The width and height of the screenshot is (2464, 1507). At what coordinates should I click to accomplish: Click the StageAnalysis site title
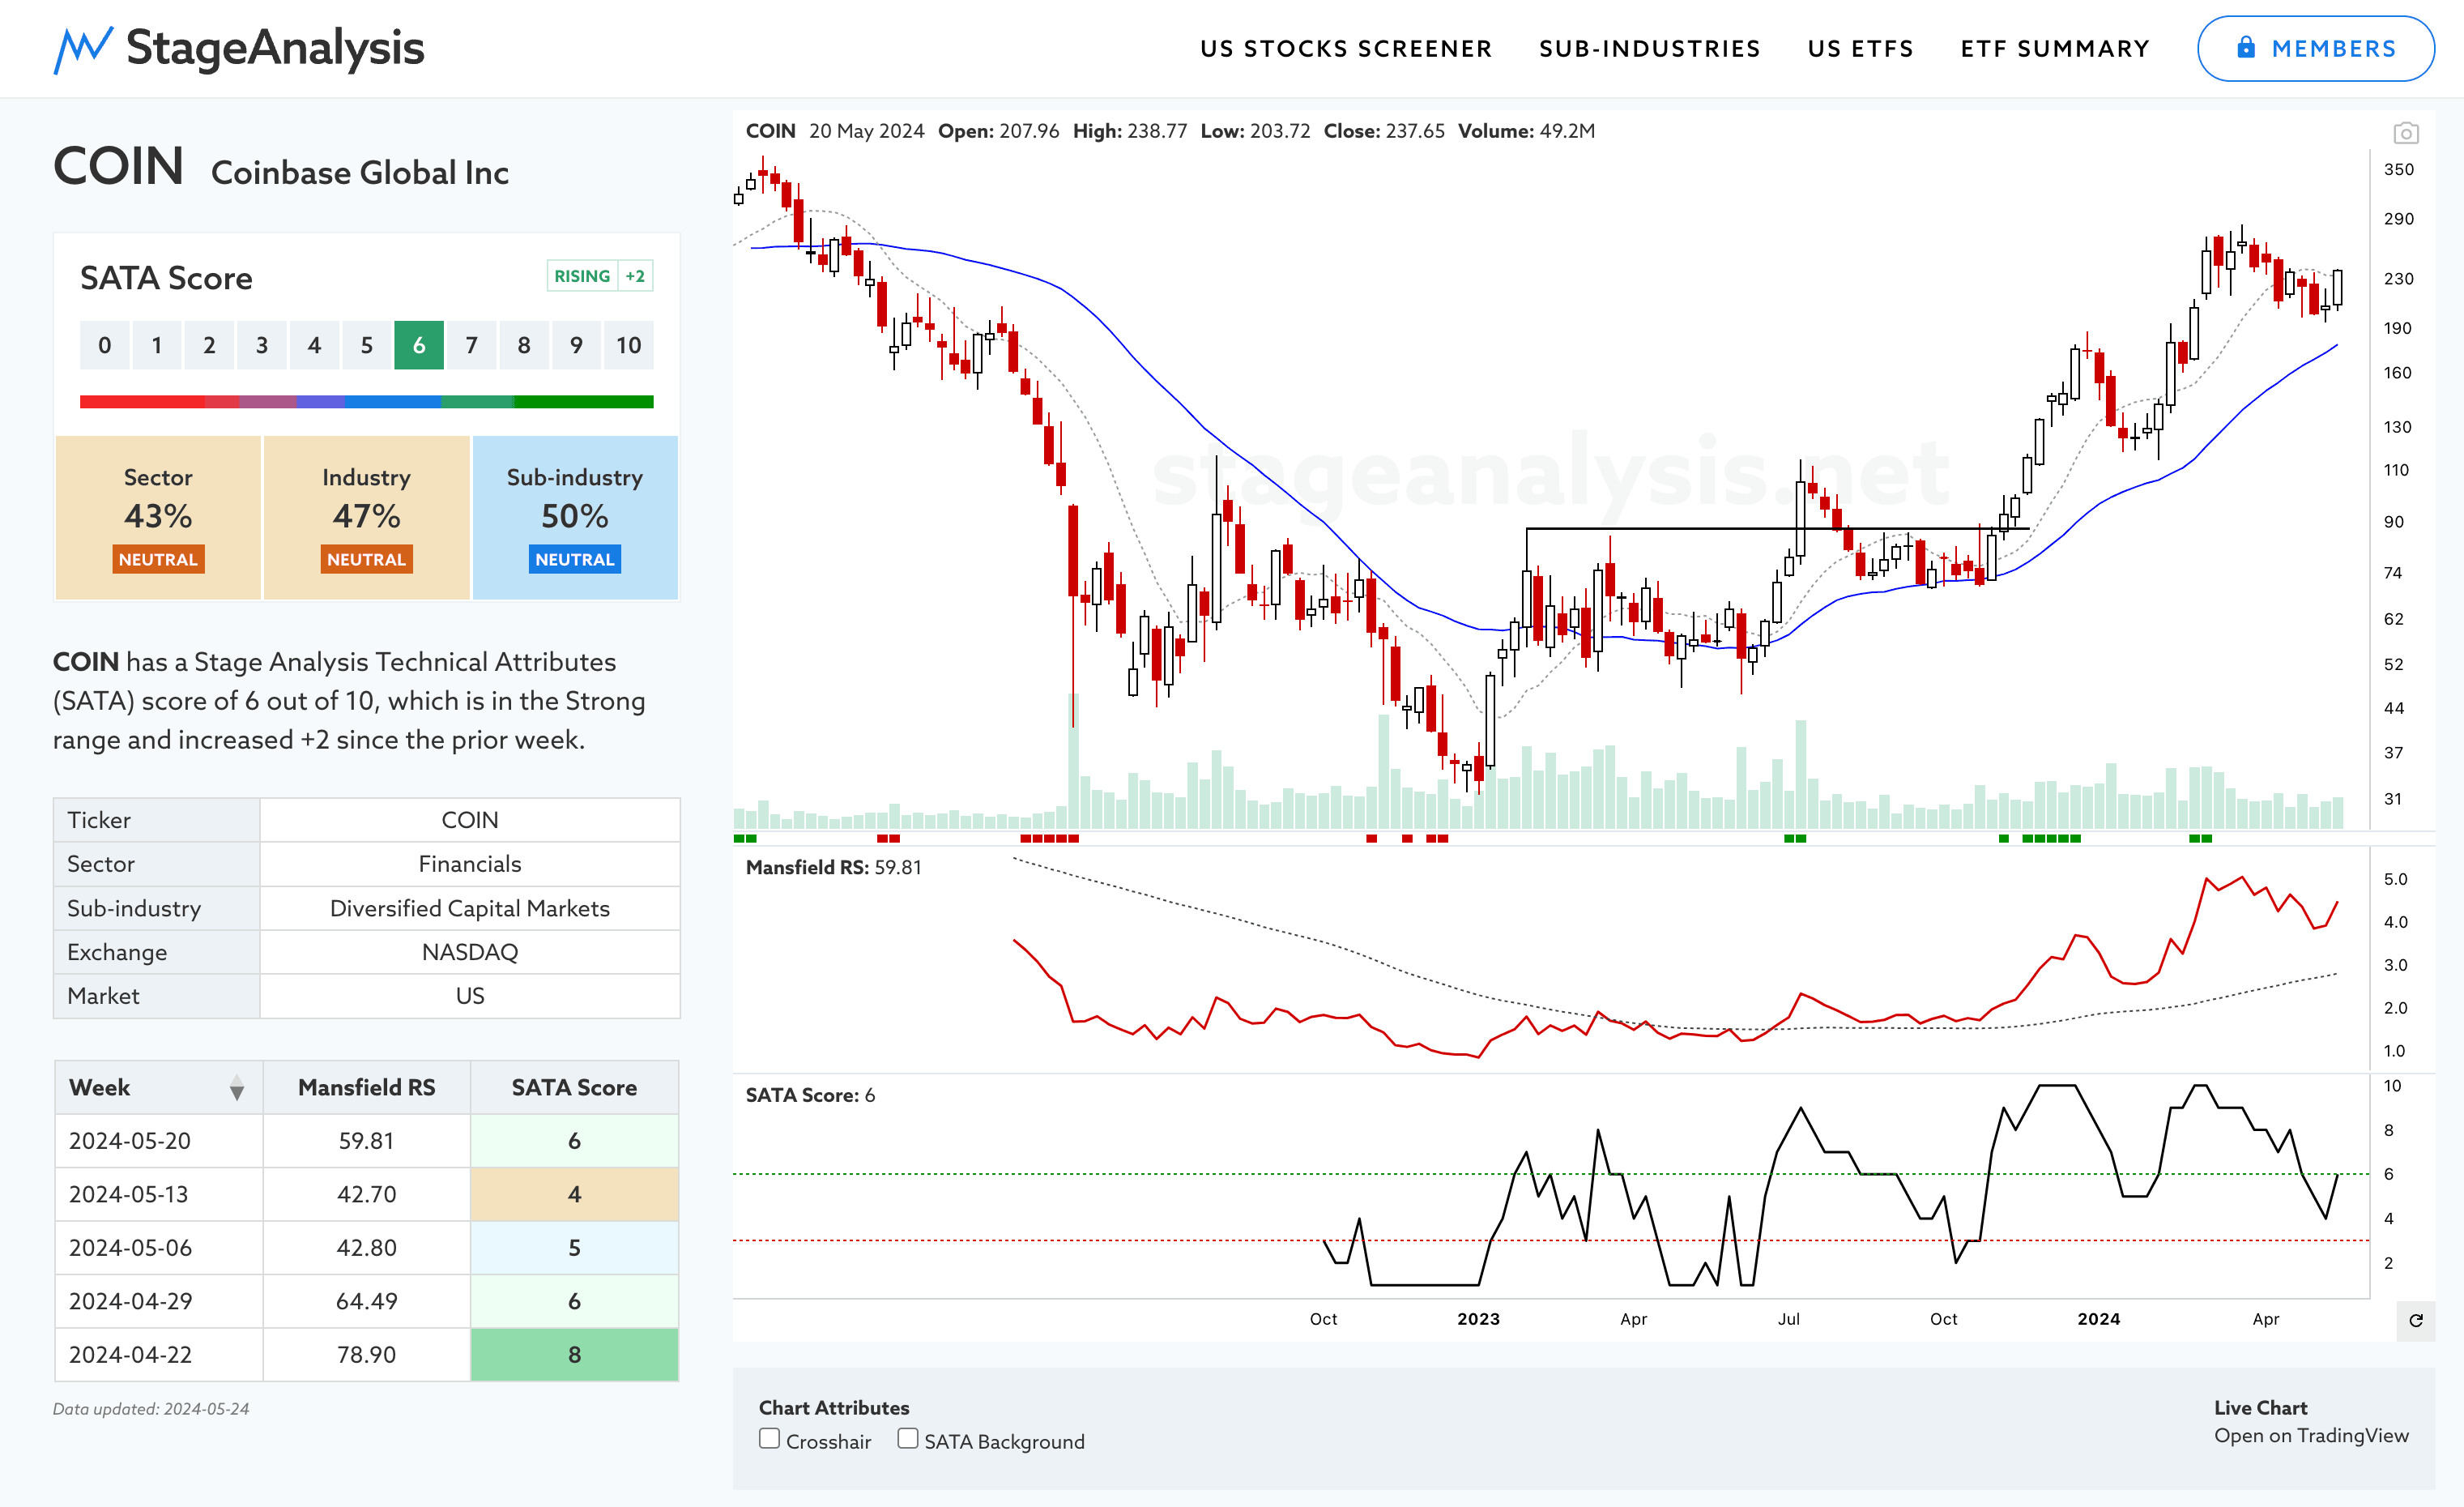pyautogui.click(x=275, y=48)
